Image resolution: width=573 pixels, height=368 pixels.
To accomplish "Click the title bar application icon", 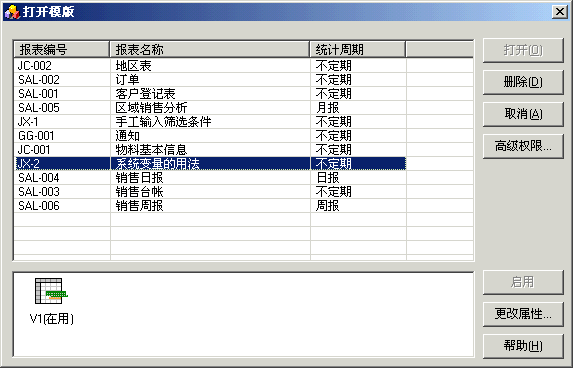I will (12, 12).
